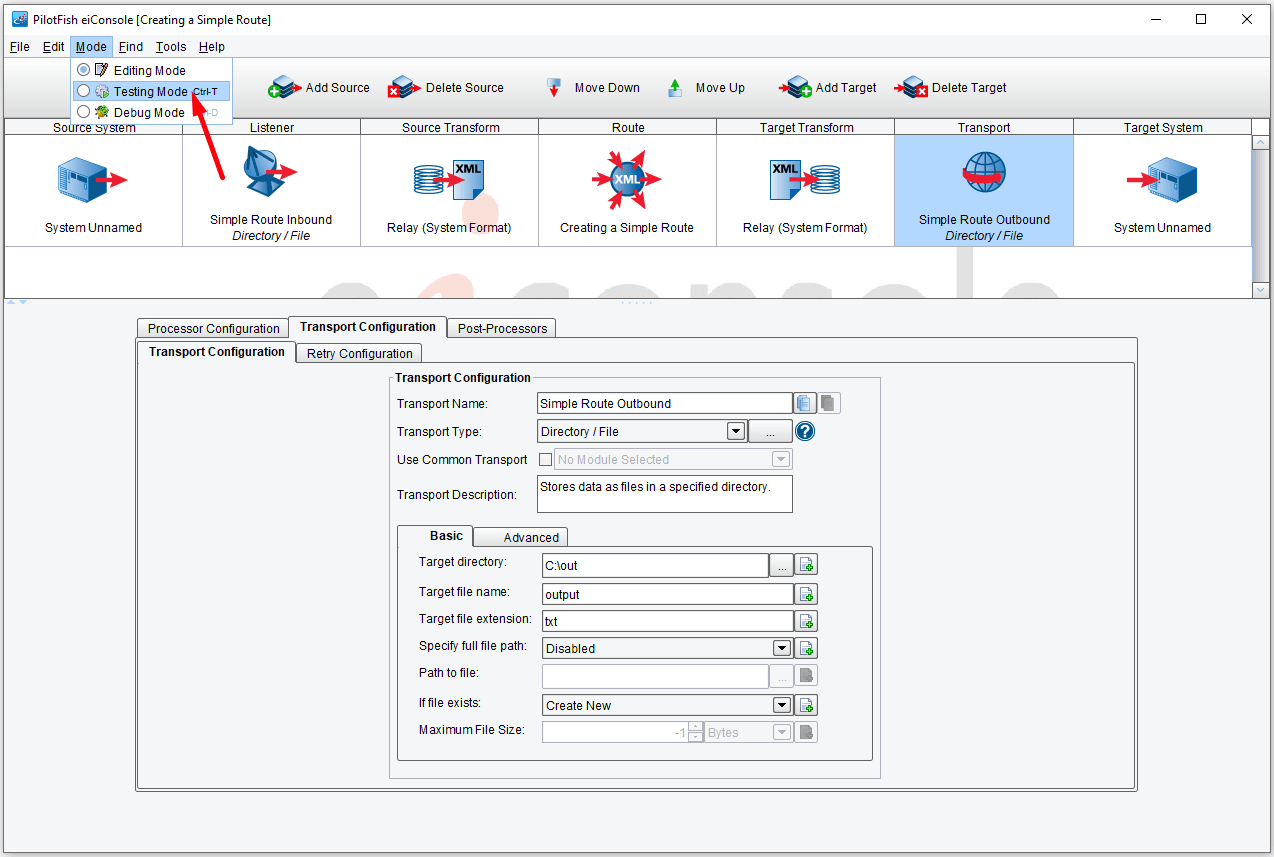Click in Transport Description text area

(664, 494)
